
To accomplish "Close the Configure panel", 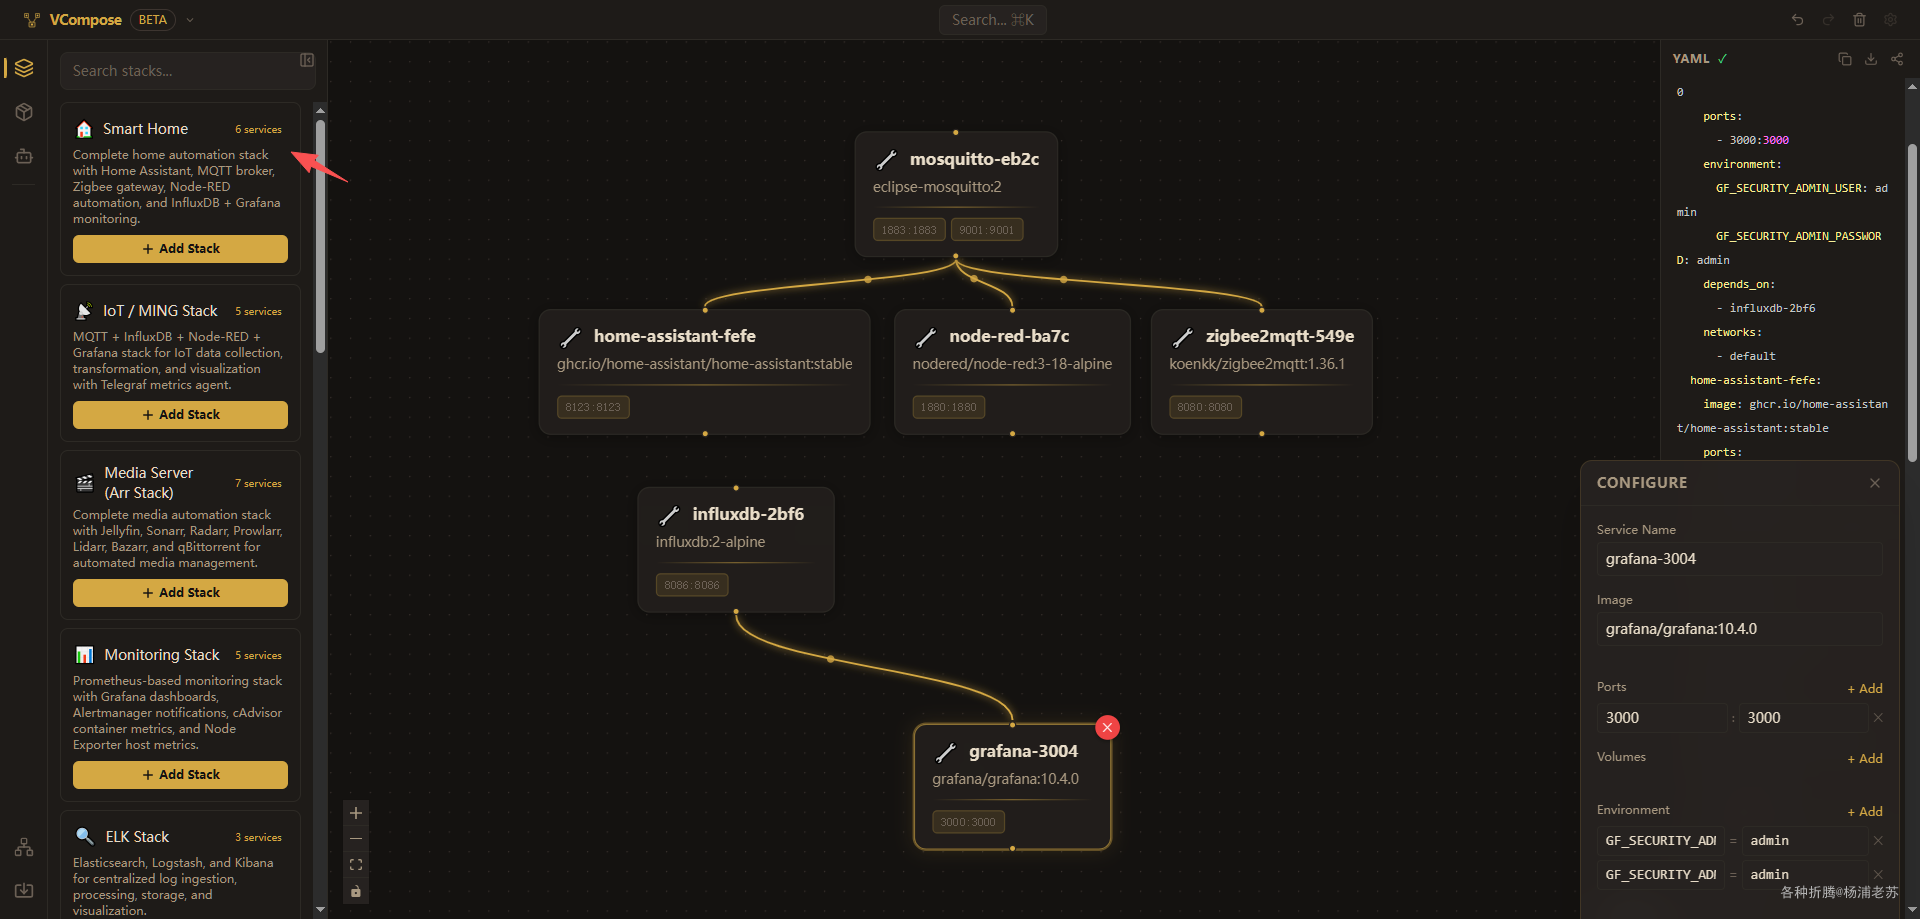I will [x=1875, y=483].
